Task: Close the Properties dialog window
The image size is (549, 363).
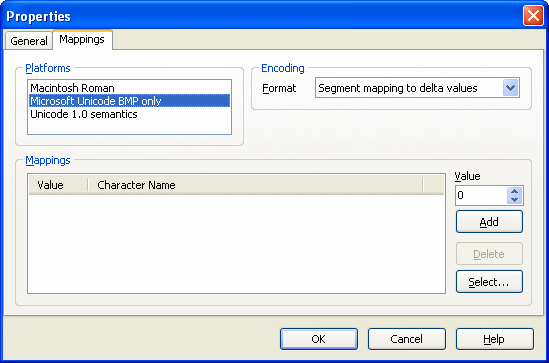Action: (533, 16)
